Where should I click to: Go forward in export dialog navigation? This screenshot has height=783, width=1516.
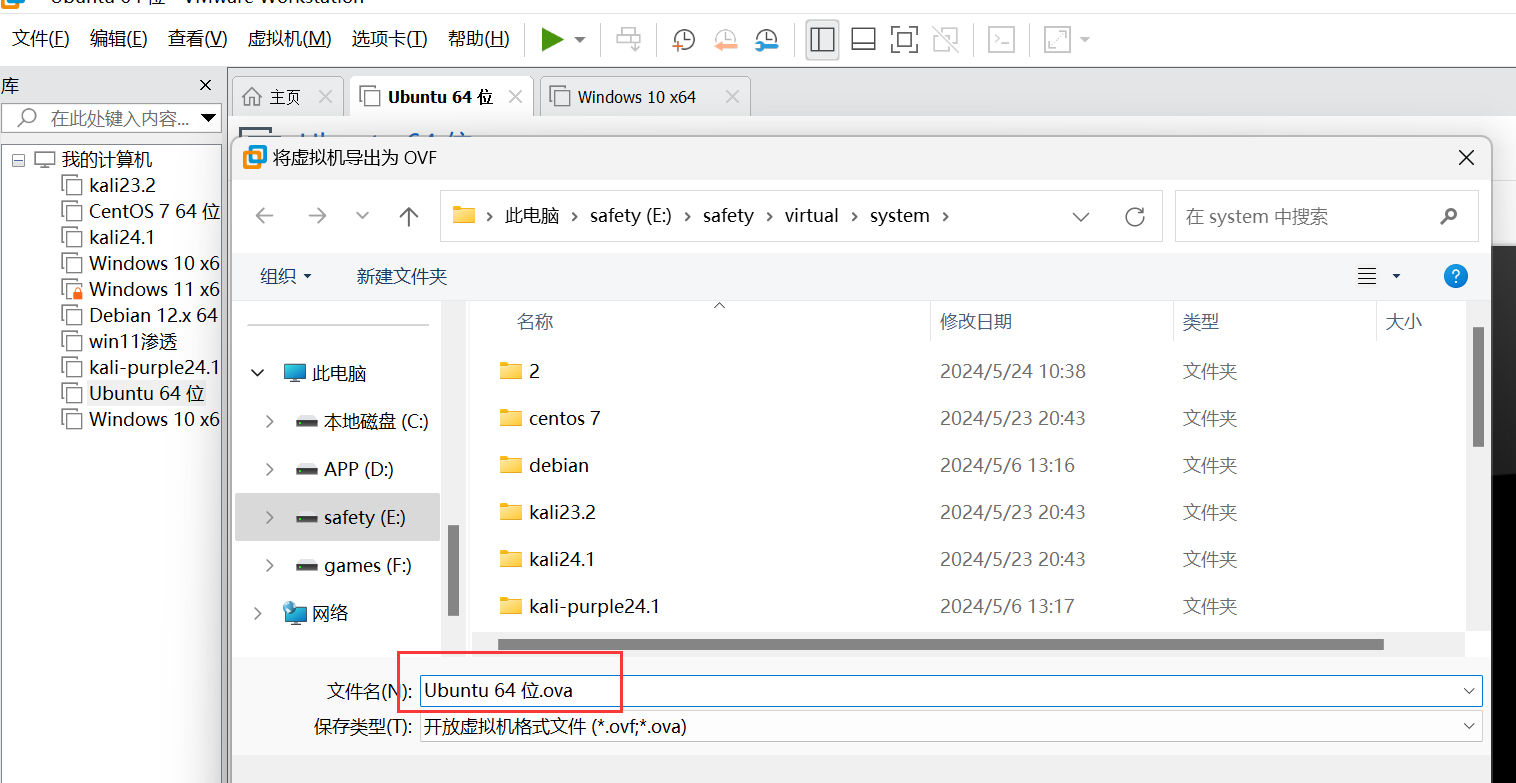click(316, 216)
